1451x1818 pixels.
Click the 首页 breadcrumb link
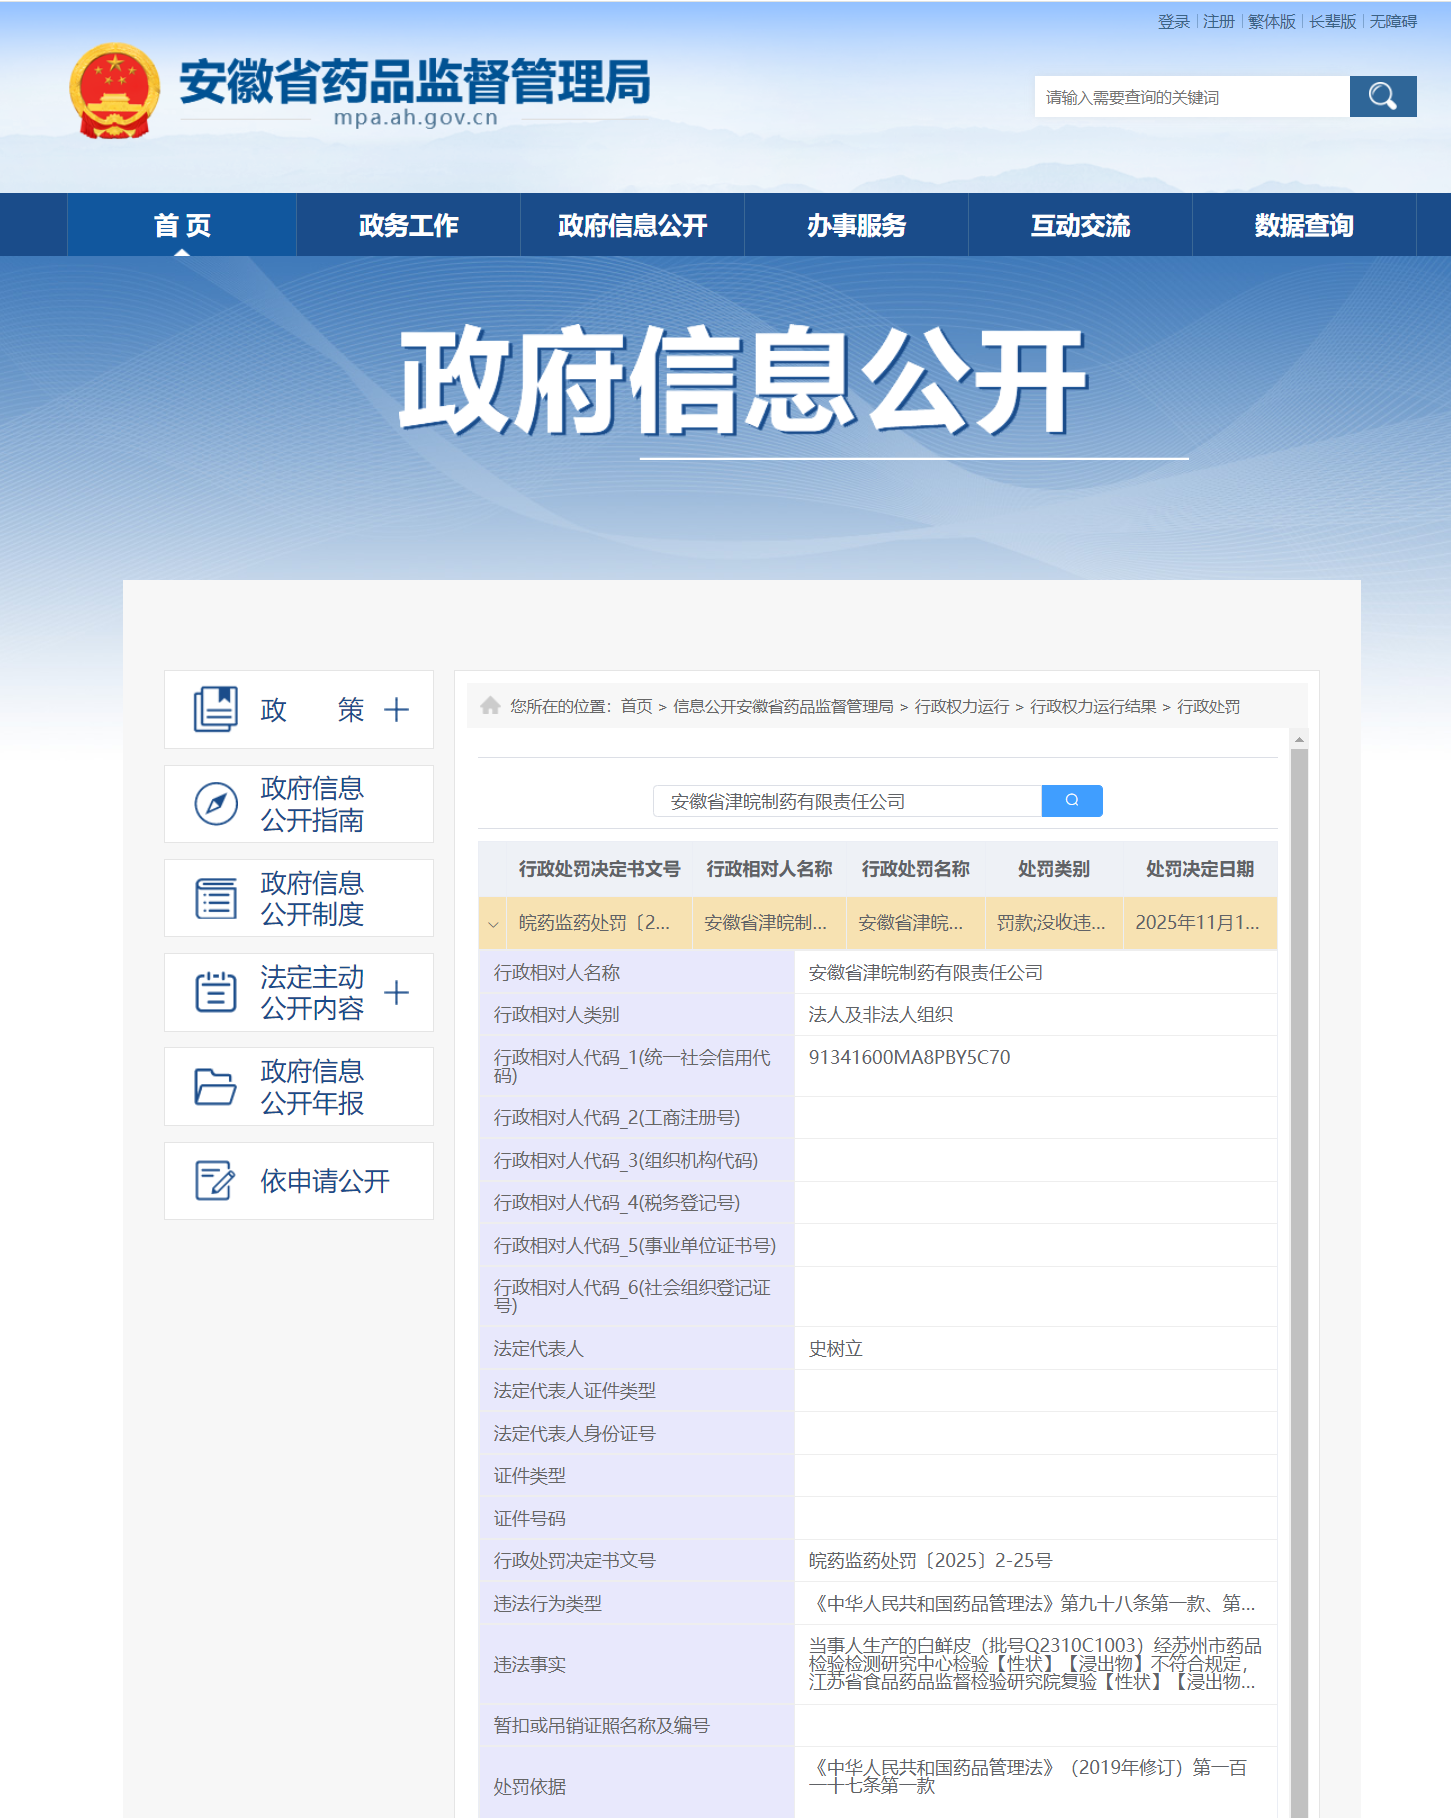tap(637, 706)
